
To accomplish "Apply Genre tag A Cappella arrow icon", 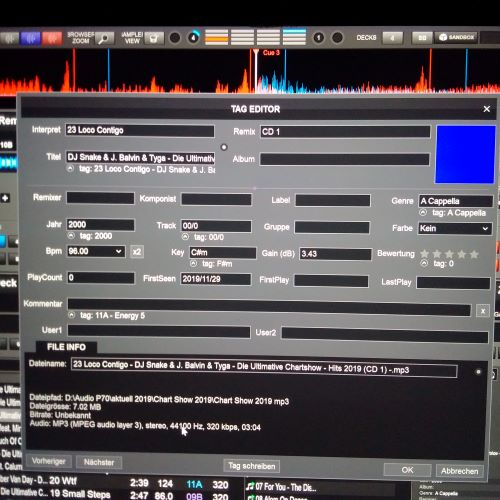I will click(423, 212).
